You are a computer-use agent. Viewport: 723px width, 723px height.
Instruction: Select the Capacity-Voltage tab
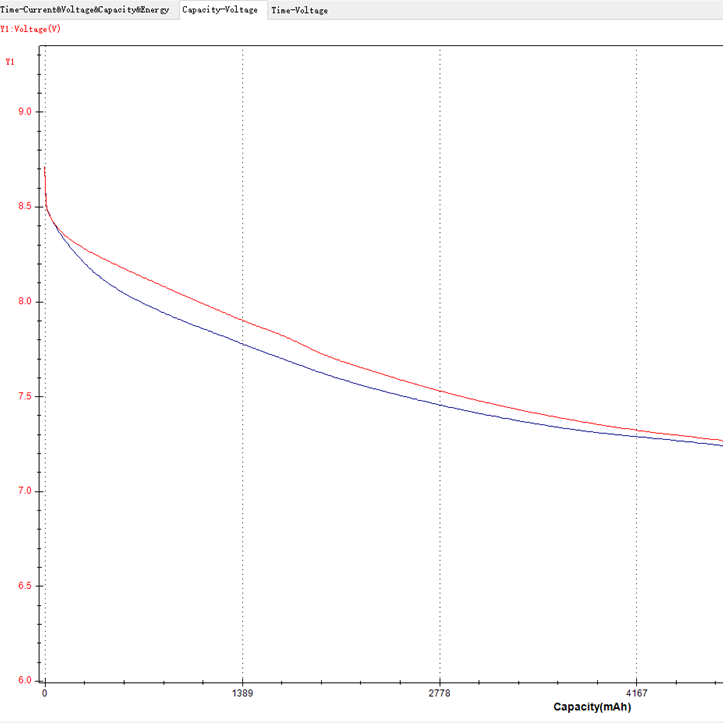coord(220,10)
